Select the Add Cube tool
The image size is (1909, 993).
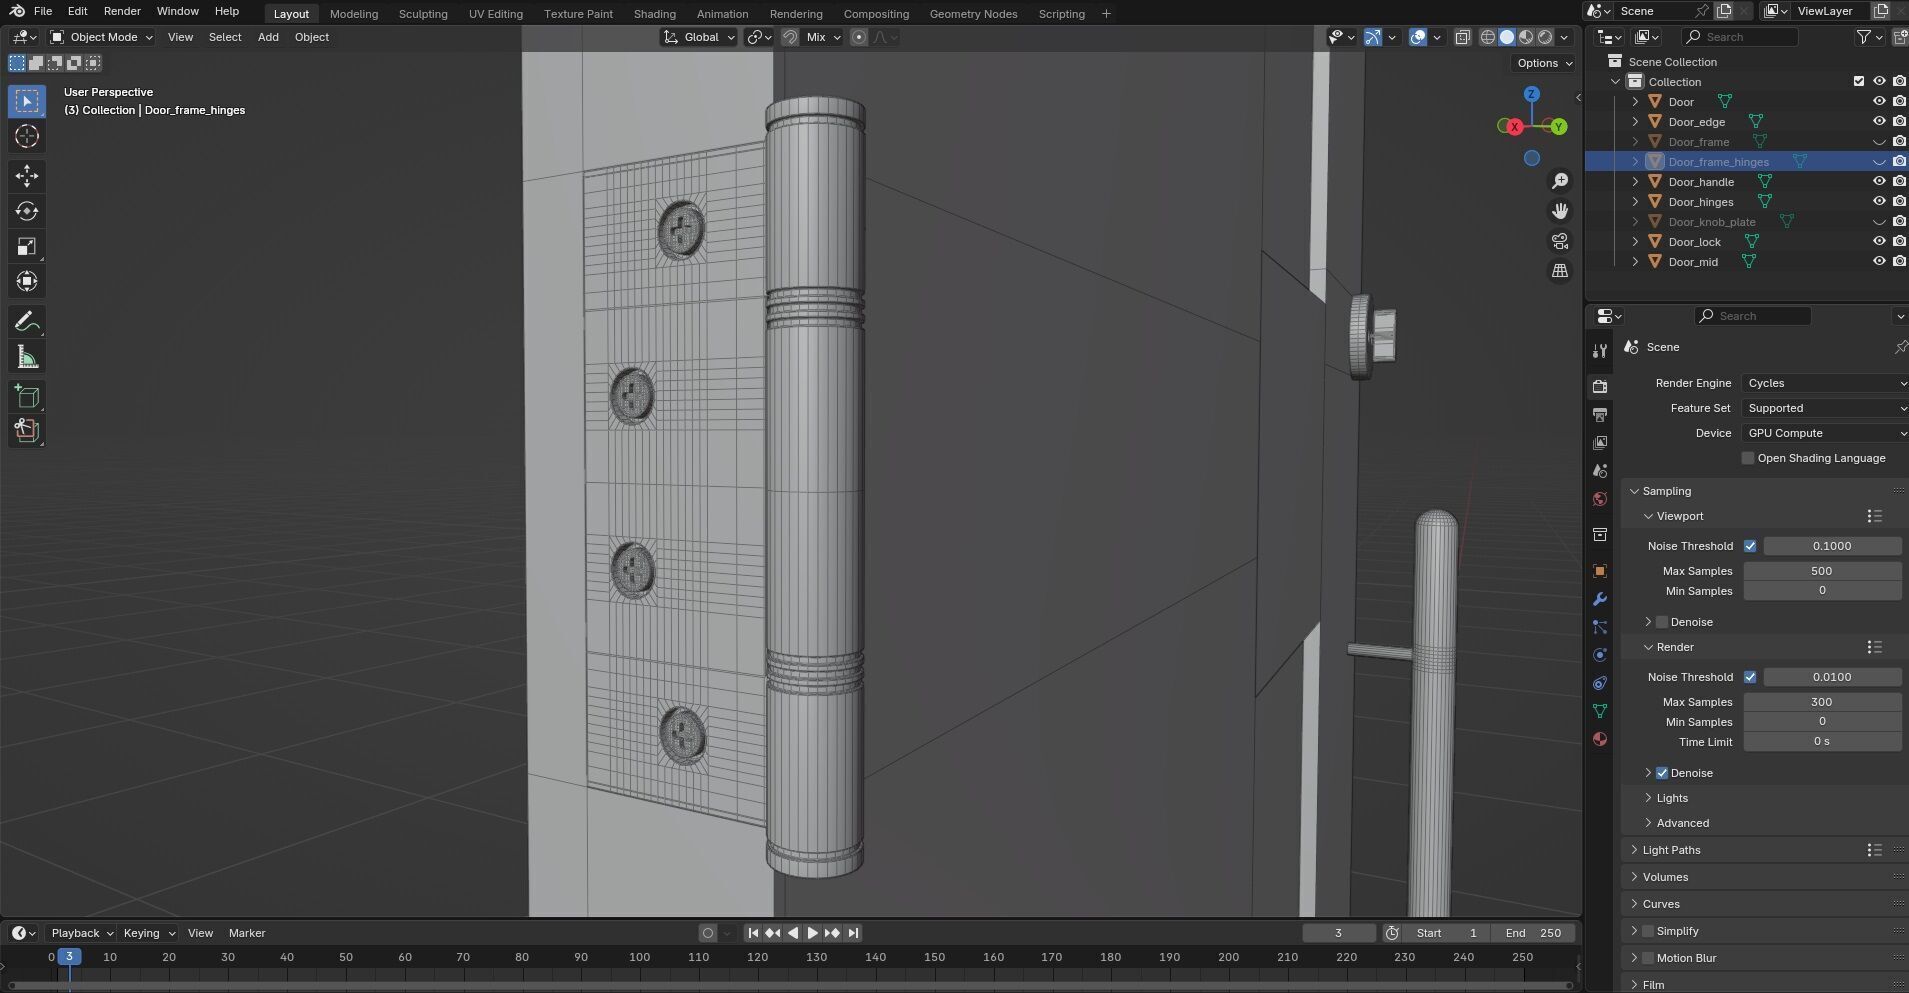tap(27, 397)
